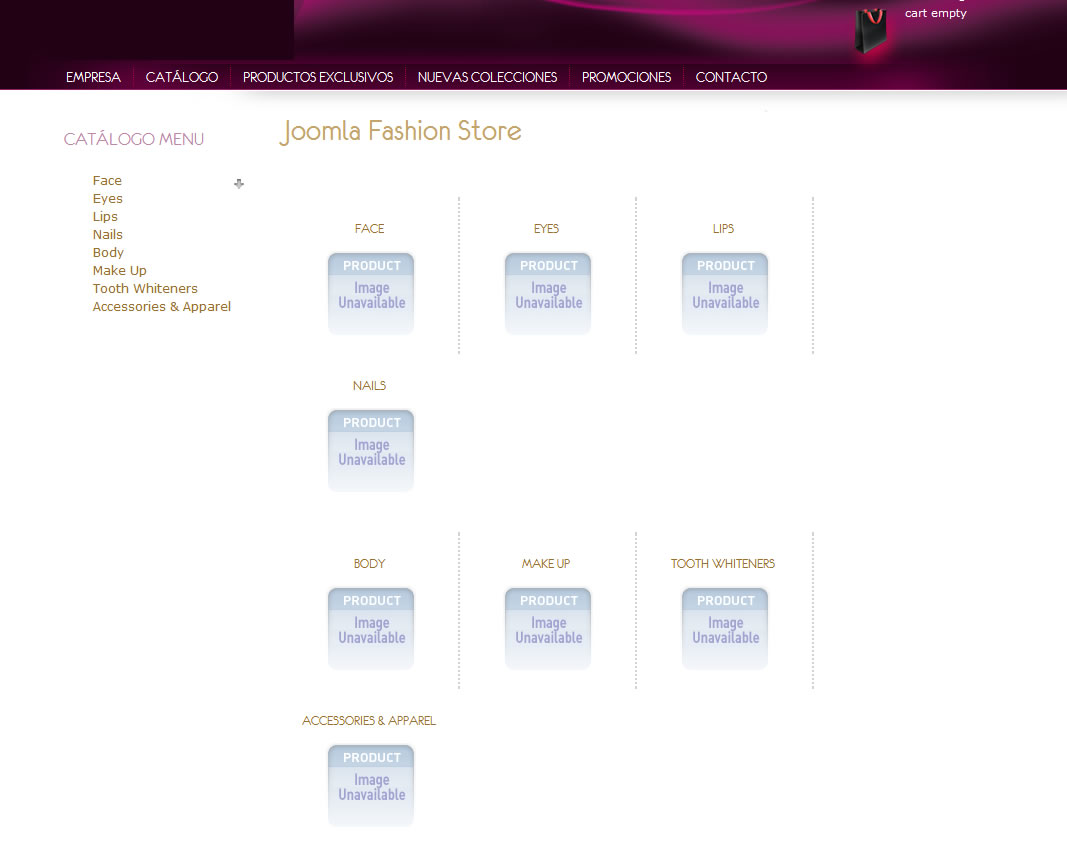This screenshot has height=849, width=1067.
Task: Open the EMPRESA menu item
Action: (x=93, y=77)
